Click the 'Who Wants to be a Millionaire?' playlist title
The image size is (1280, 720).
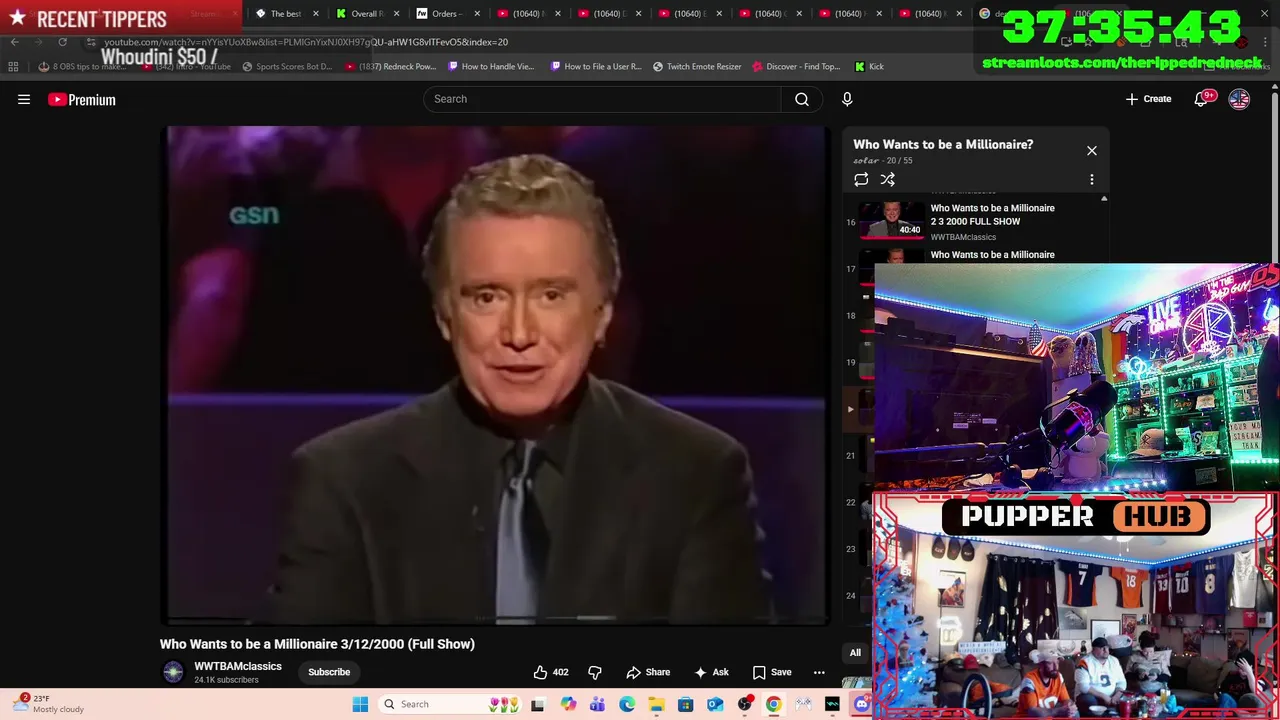click(943, 145)
